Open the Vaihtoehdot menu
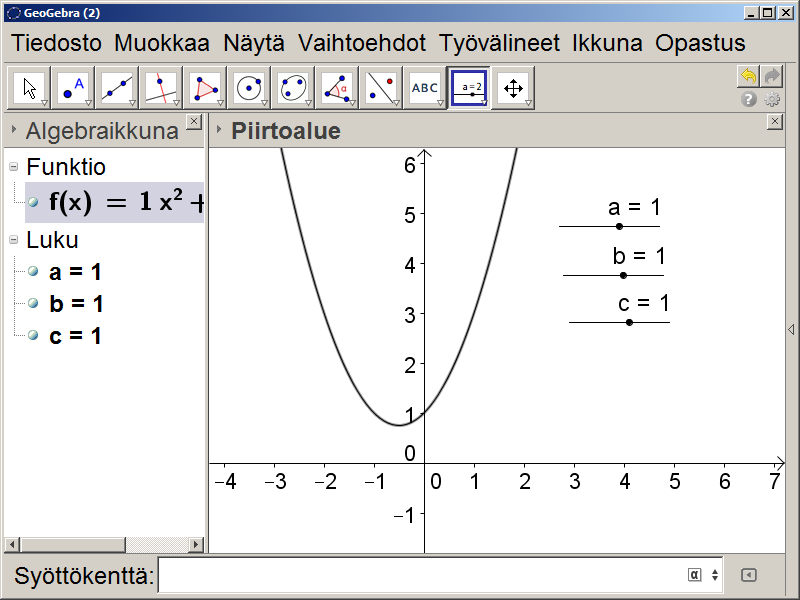The width and height of the screenshot is (800, 600). pyautogui.click(x=362, y=43)
